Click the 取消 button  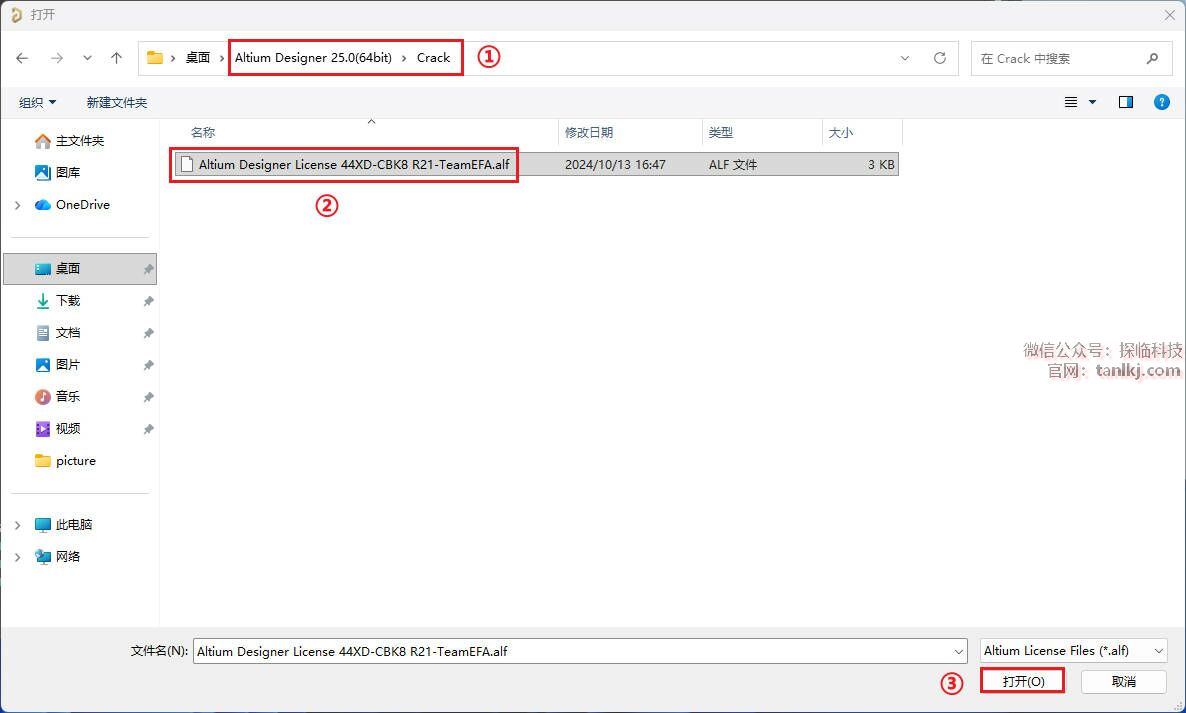[1123, 681]
